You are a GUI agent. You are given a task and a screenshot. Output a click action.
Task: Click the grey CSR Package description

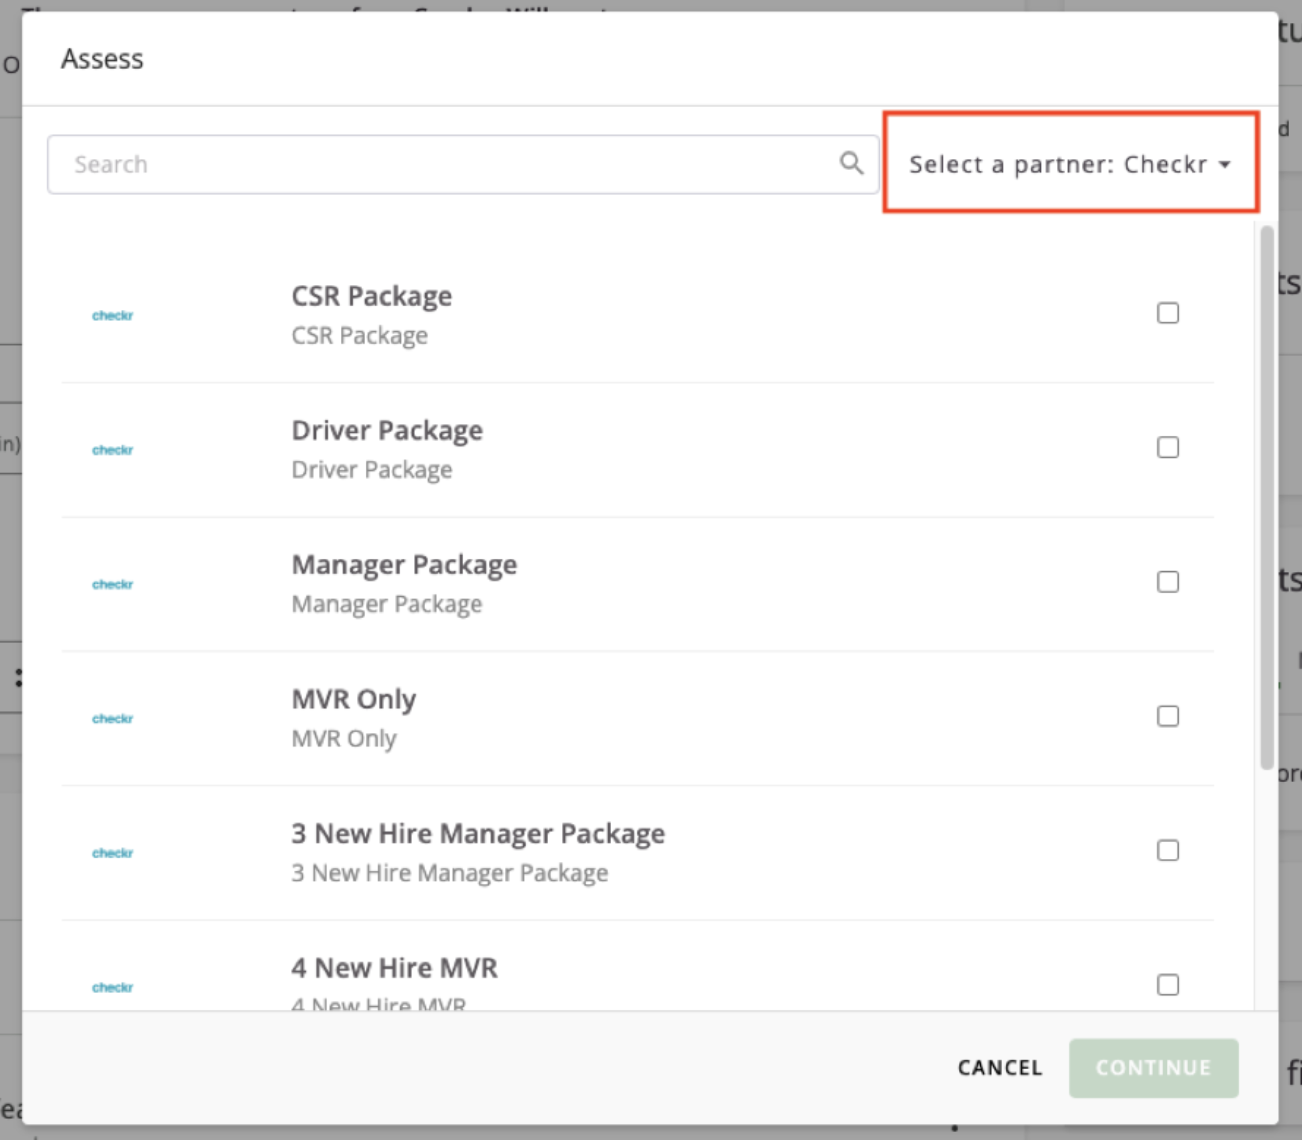pos(359,335)
